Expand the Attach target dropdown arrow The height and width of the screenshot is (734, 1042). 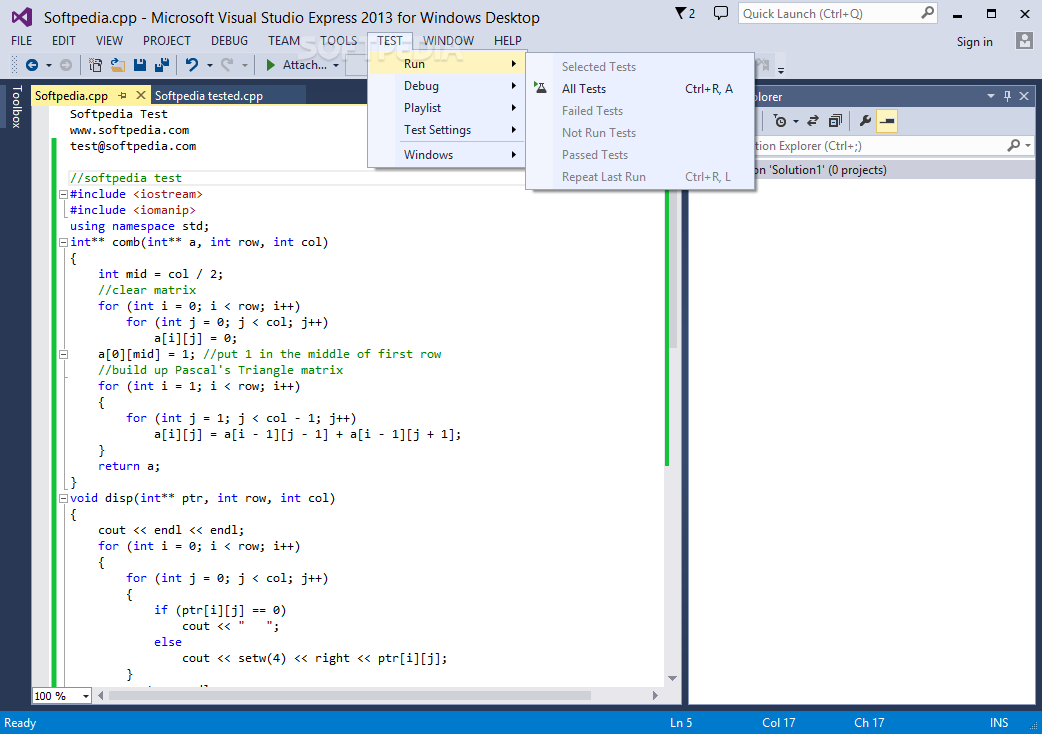336,66
